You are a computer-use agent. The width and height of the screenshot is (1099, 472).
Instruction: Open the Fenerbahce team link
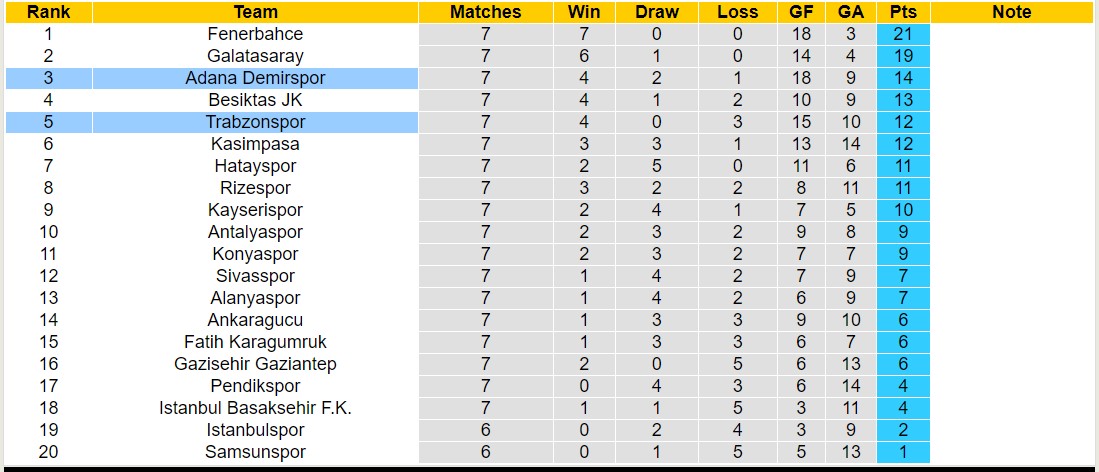[x=255, y=34]
